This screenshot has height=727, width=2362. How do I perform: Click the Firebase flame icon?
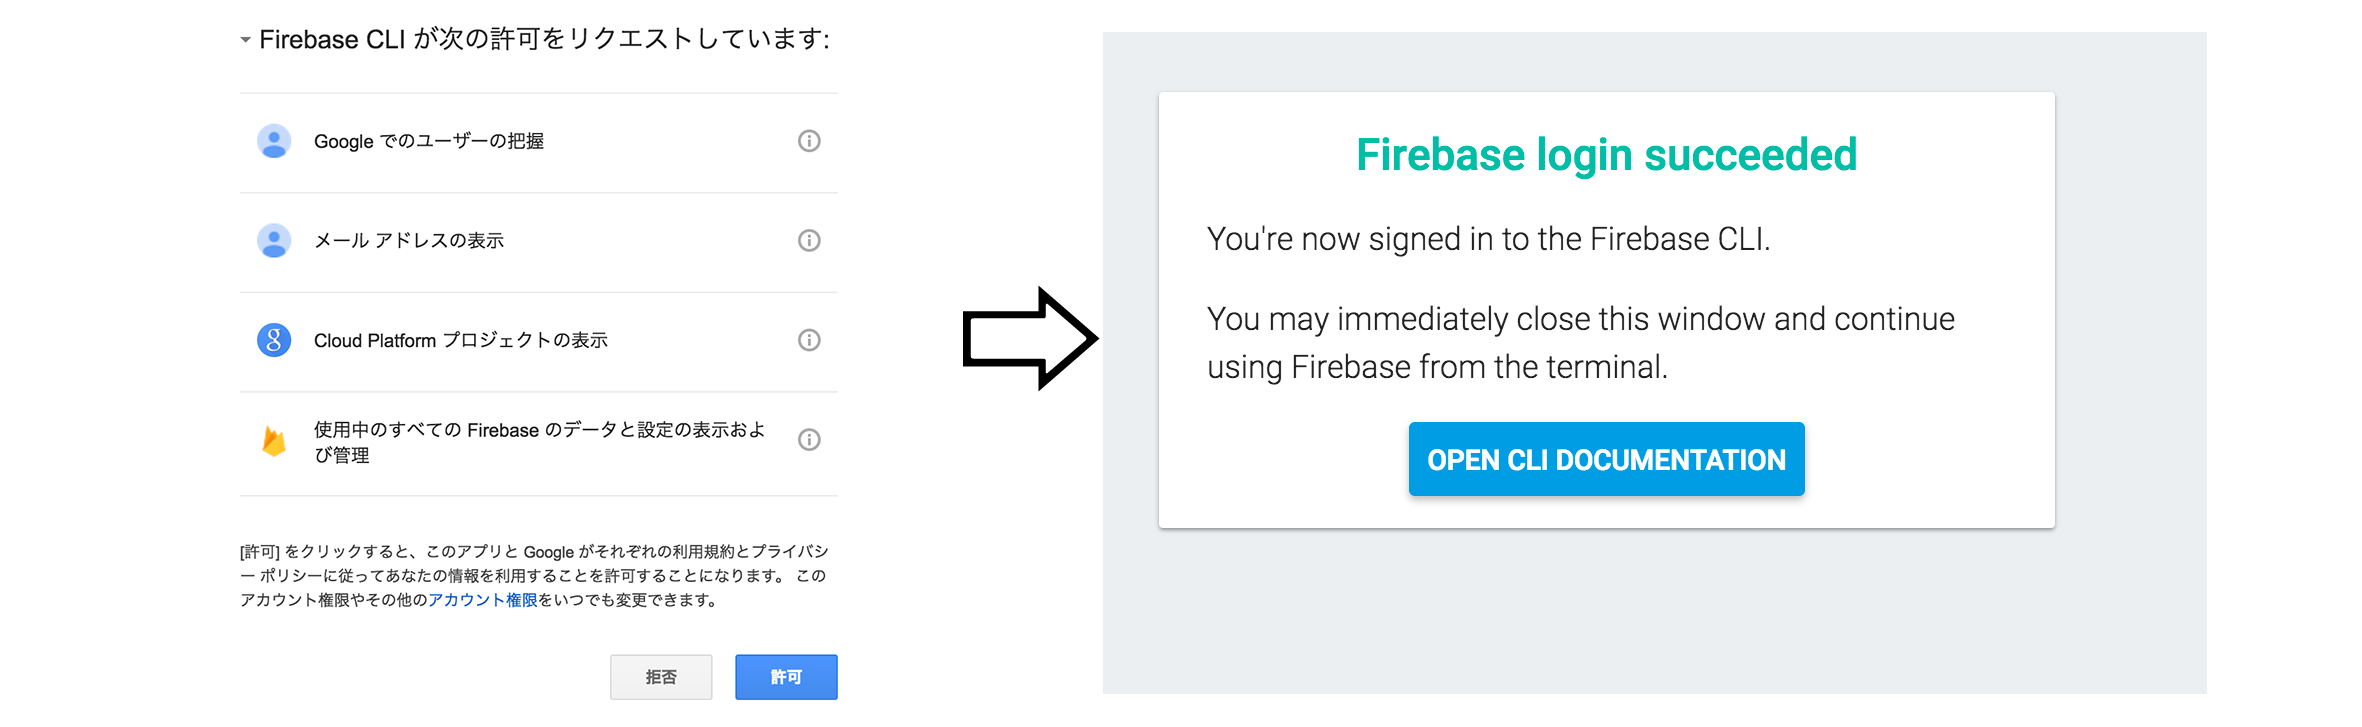[x=272, y=440]
